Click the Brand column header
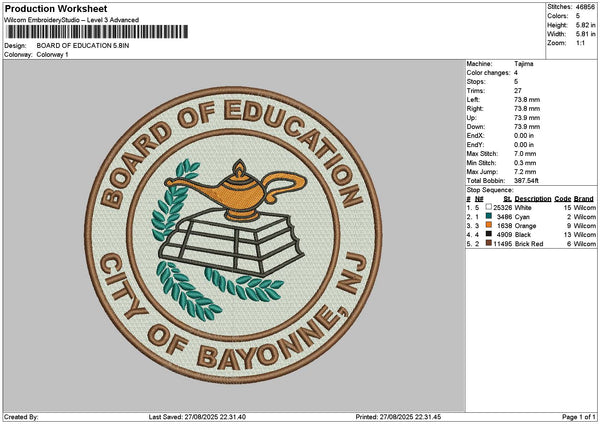 click(584, 198)
